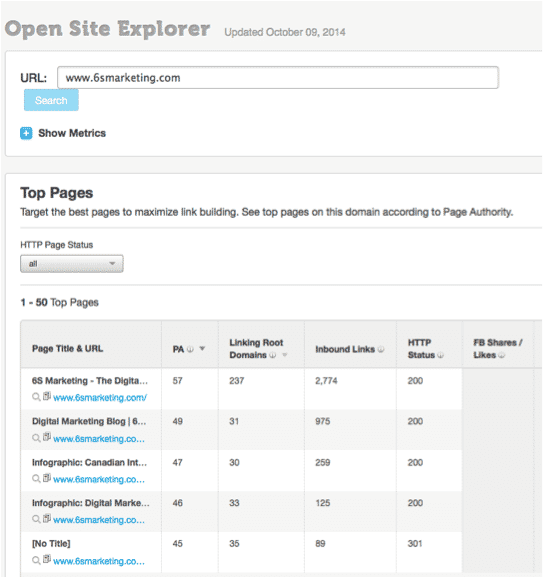Click the inbound links value 975

coord(323,421)
